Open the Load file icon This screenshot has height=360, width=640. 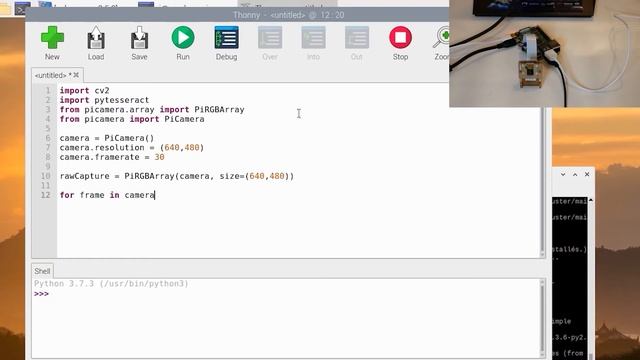click(96, 43)
